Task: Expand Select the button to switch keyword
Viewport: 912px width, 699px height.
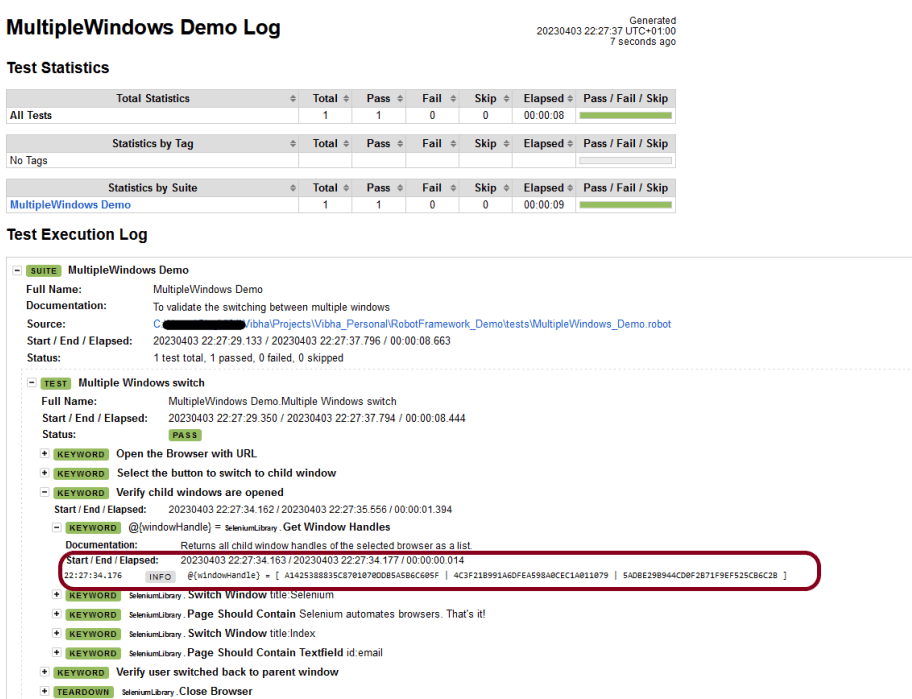Action: [45, 473]
